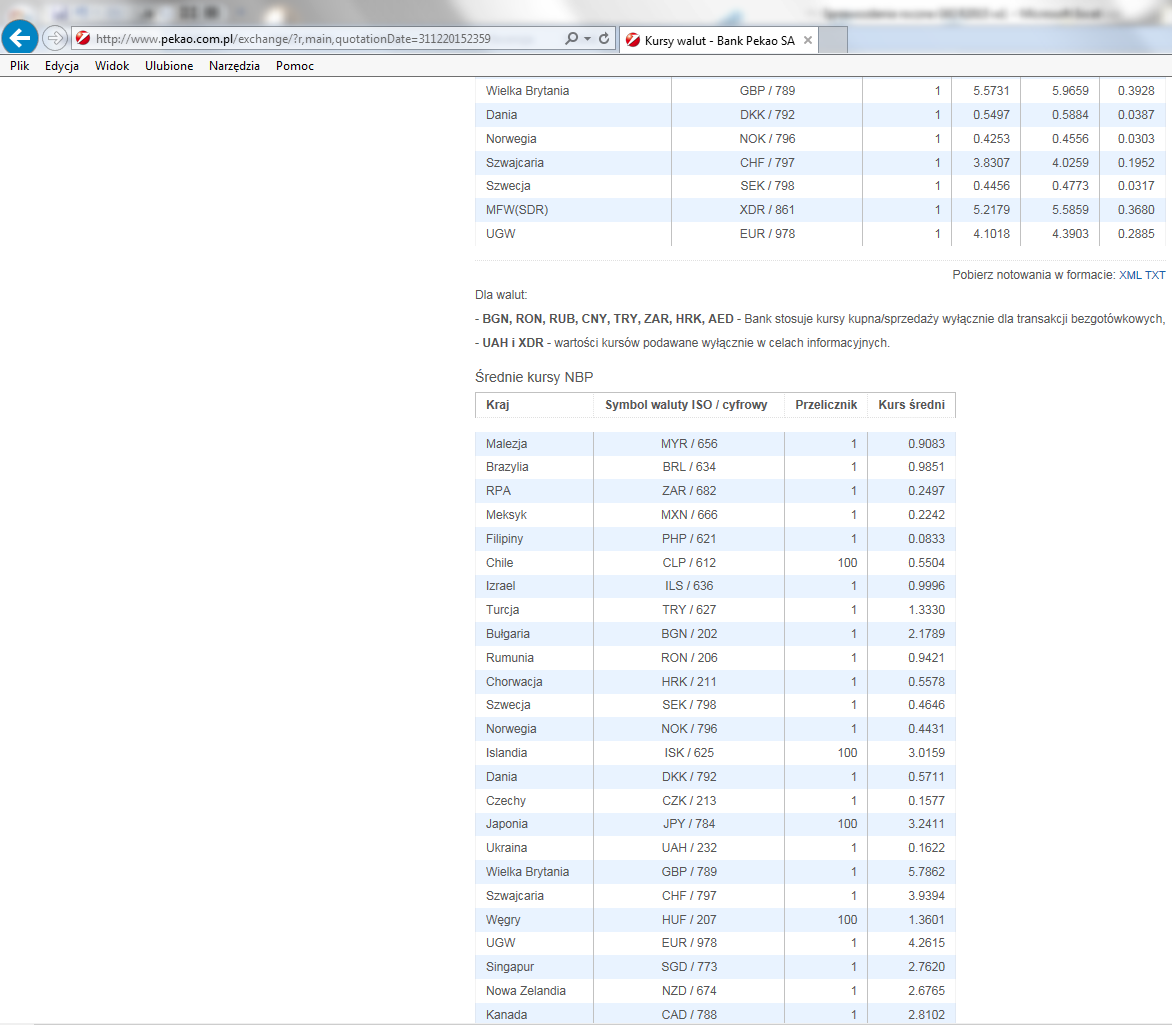Click SEK buy rate 0.4456

pos(991,185)
